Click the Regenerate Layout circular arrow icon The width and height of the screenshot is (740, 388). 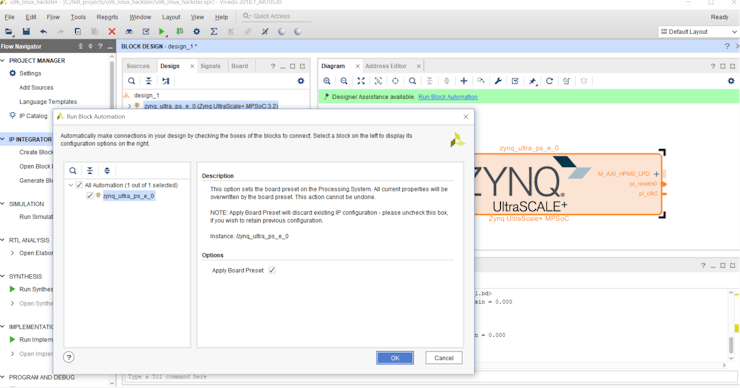pyautogui.click(x=549, y=81)
